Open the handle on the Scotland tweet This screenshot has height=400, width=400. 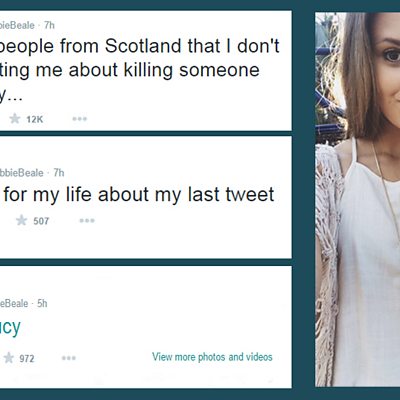[x=17, y=25]
